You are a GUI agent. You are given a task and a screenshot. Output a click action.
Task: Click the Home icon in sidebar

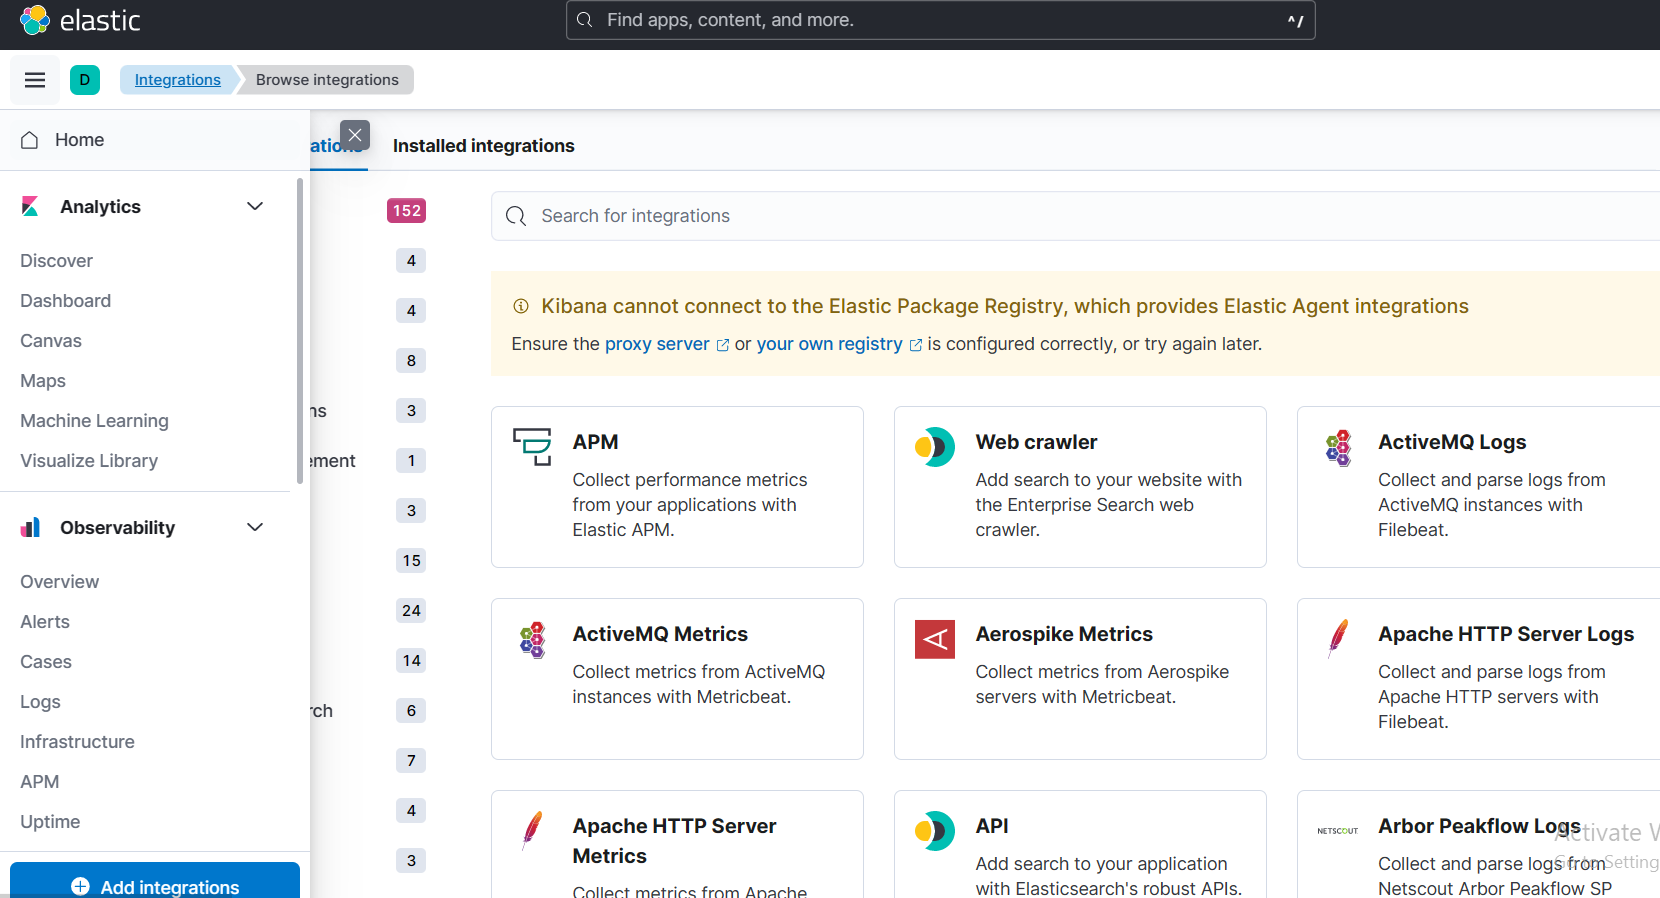(30, 140)
